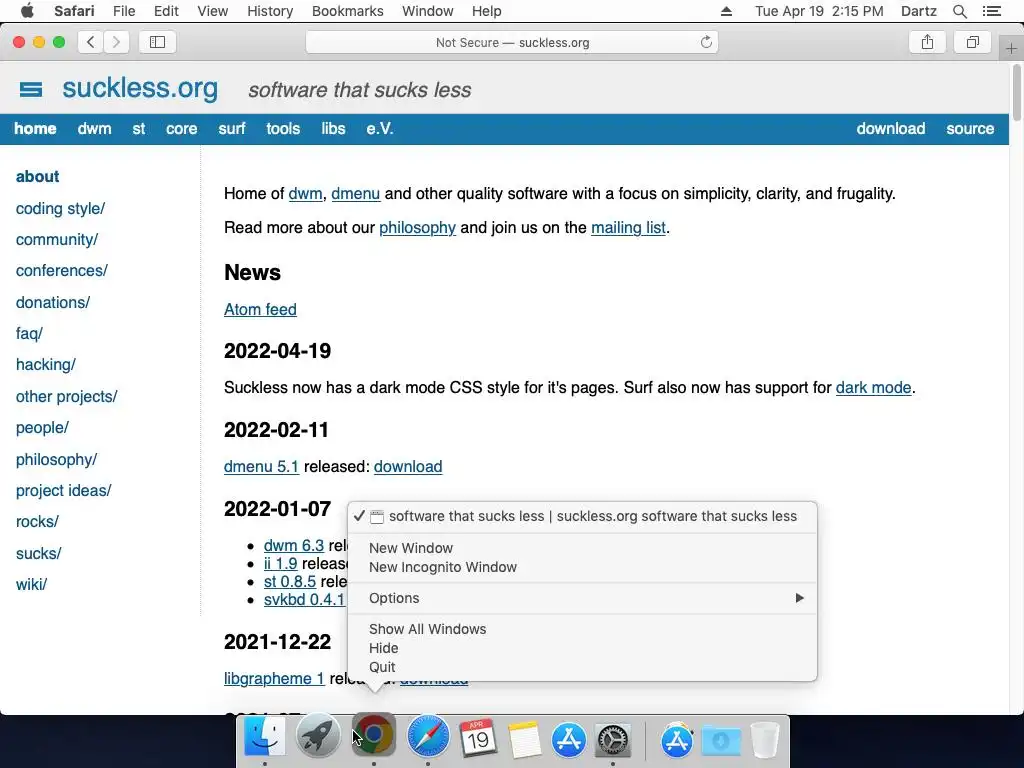Show all tabs overview button

[972, 42]
